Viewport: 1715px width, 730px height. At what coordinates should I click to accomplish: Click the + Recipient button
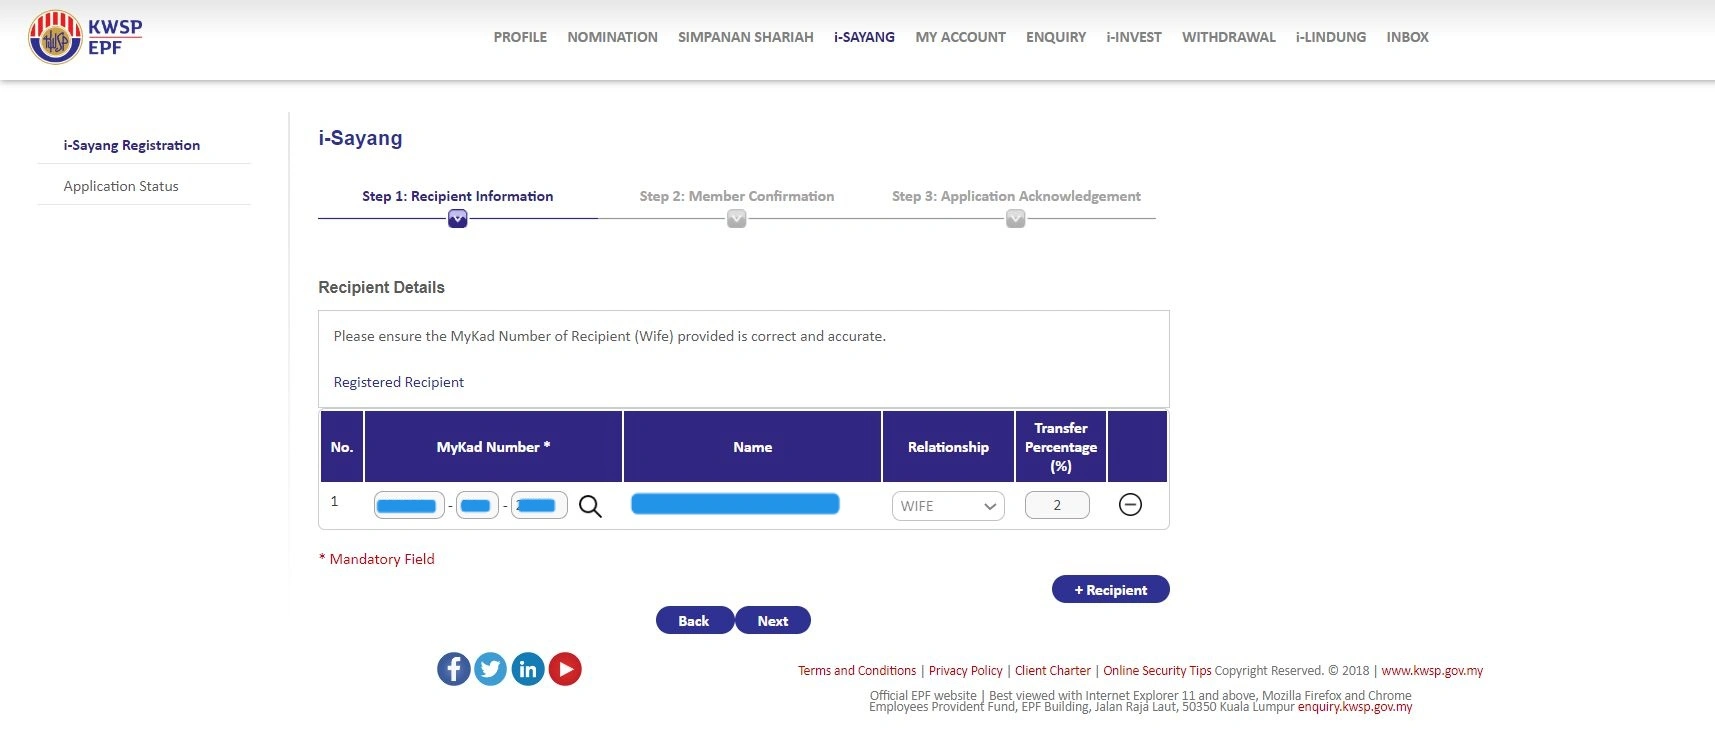[x=1110, y=590]
